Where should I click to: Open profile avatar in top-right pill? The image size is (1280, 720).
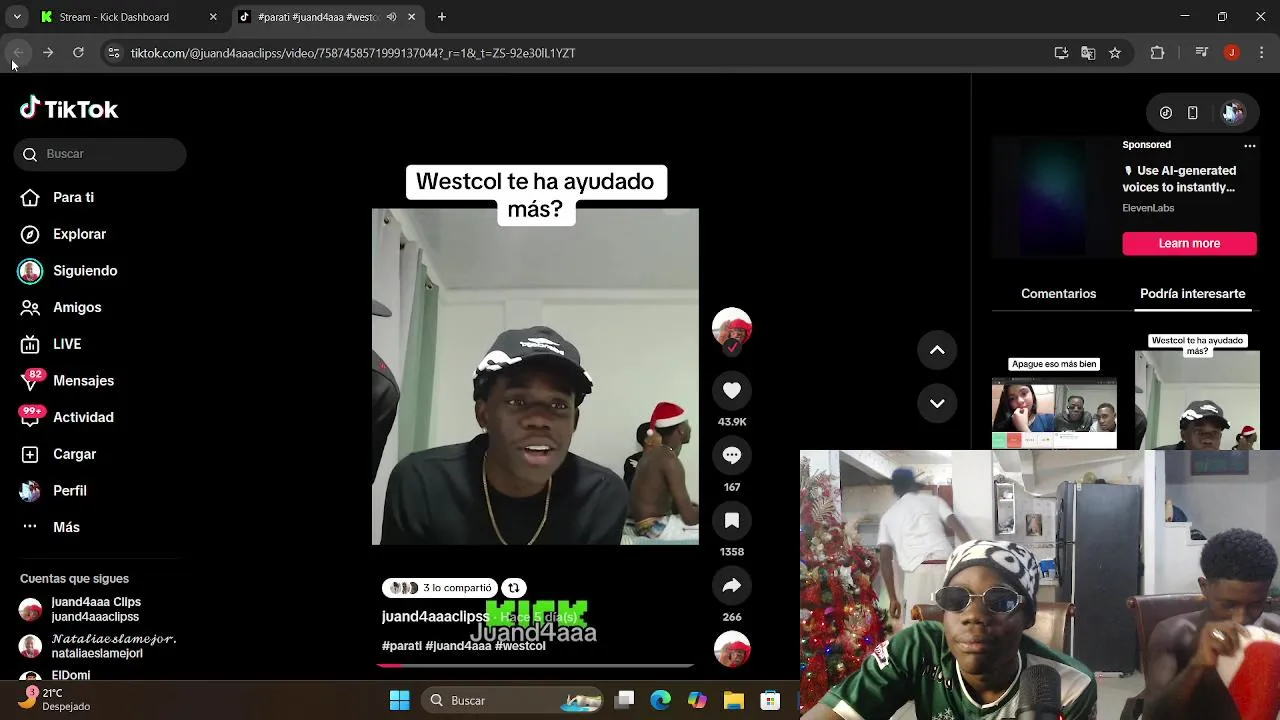1232,113
